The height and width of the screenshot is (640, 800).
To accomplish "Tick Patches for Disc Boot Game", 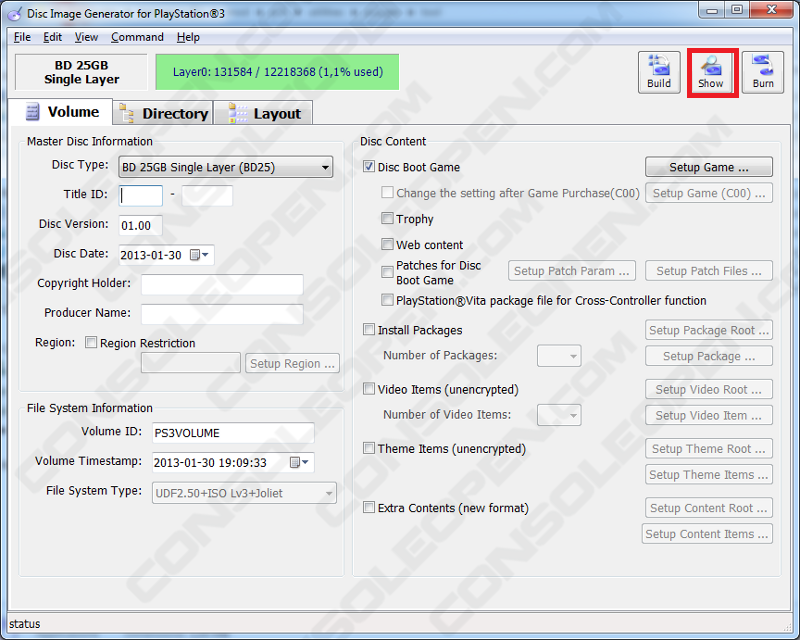I will (387, 272).
